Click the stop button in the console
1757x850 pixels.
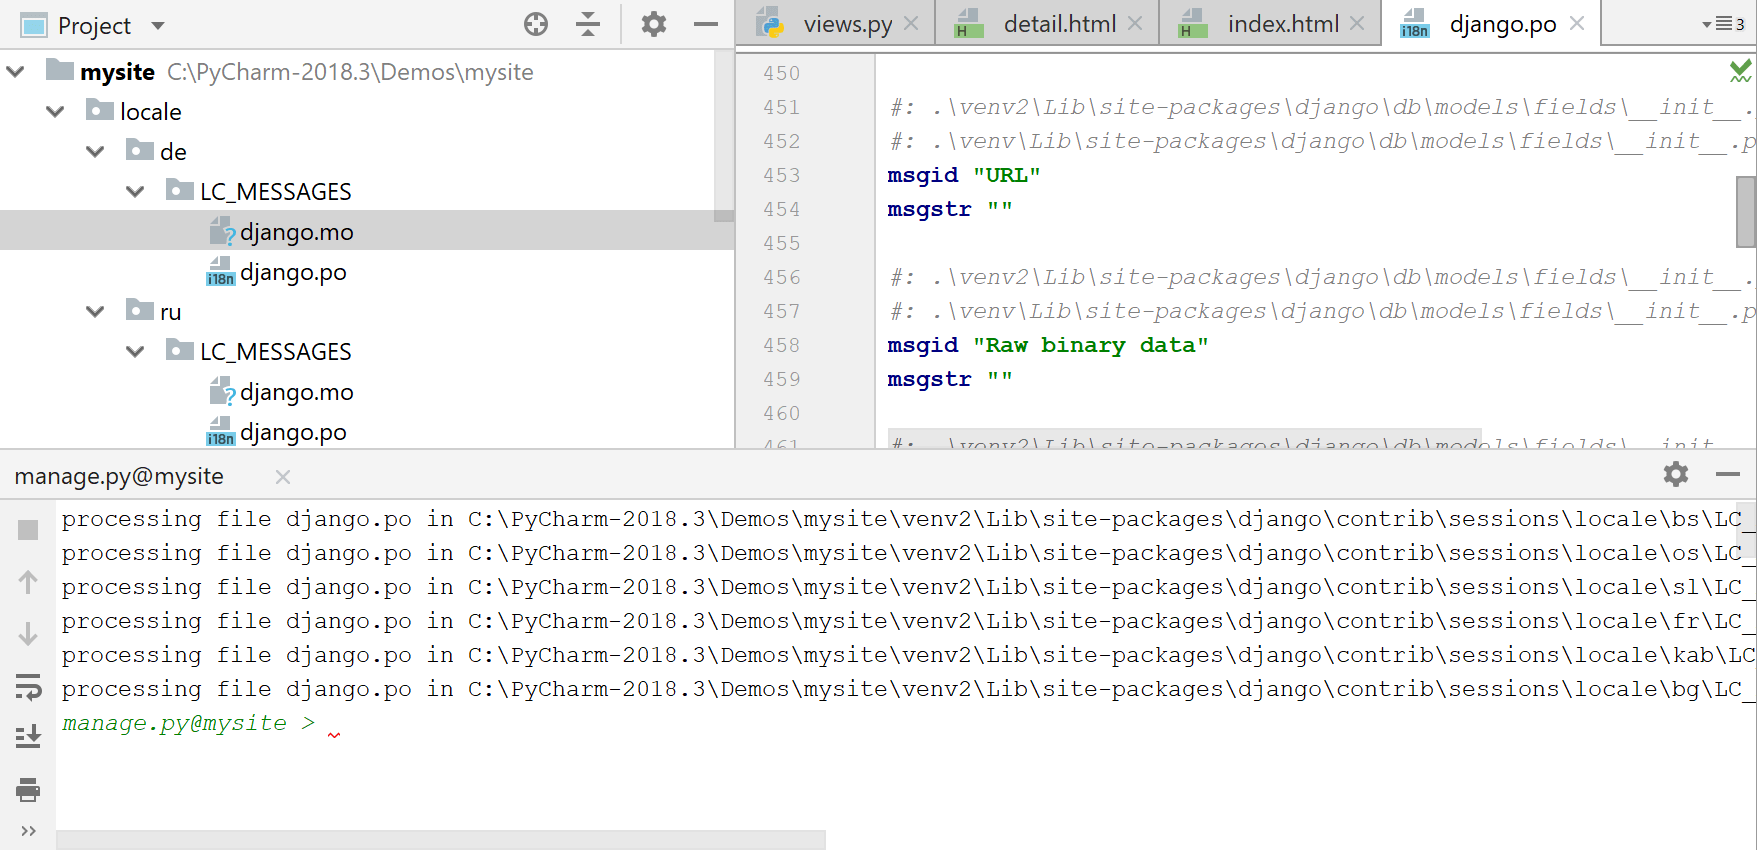pyautogui.click(x=28, y=530)
